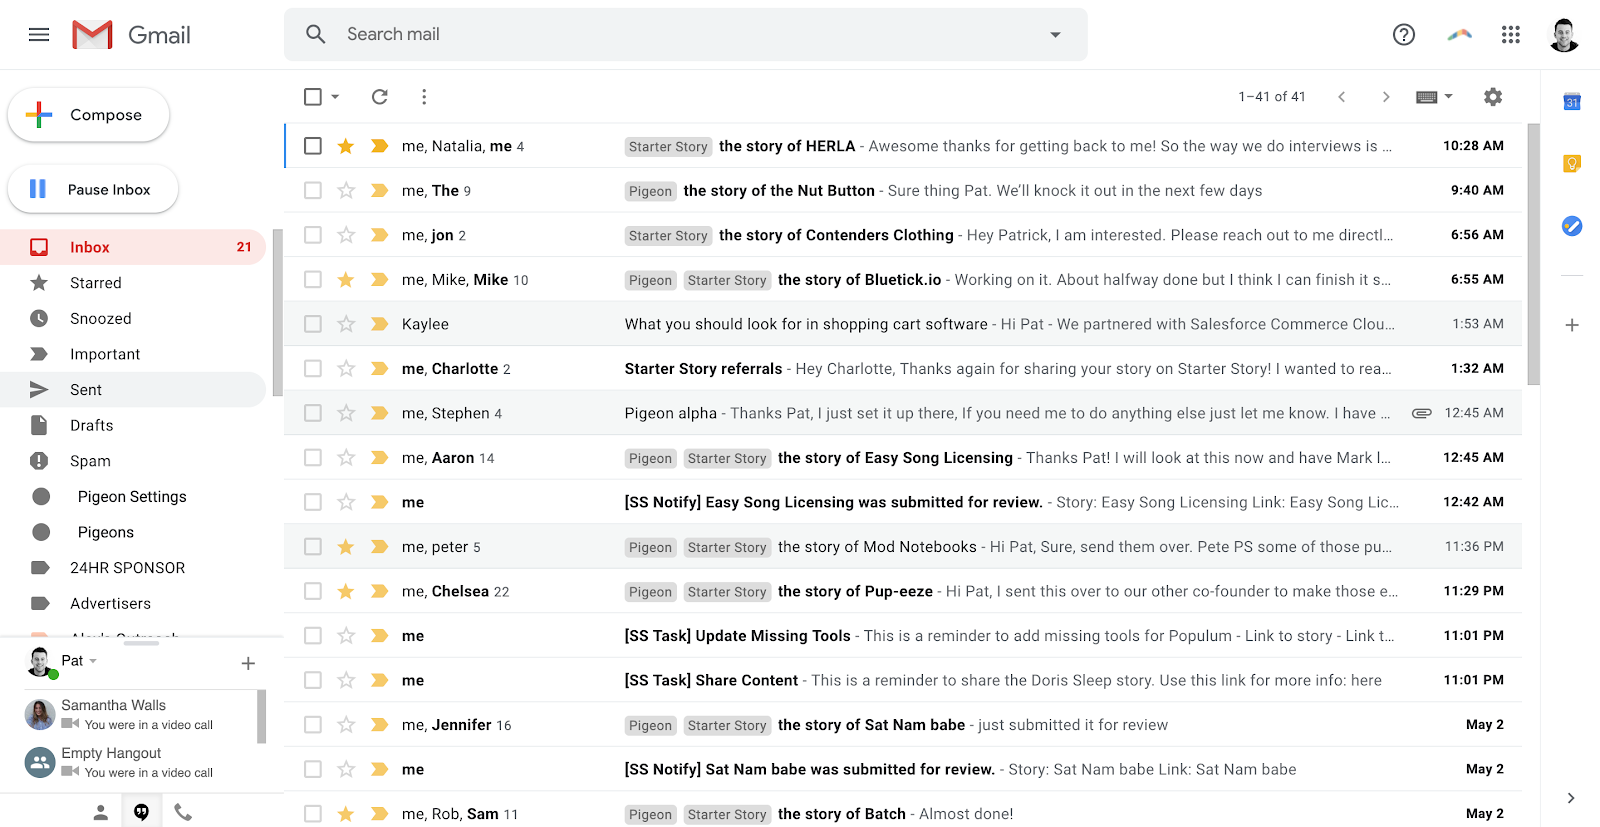The image size is (1600, 827).
Task: Click the Starter Story label on HERLA email
Action: (668, 147)
